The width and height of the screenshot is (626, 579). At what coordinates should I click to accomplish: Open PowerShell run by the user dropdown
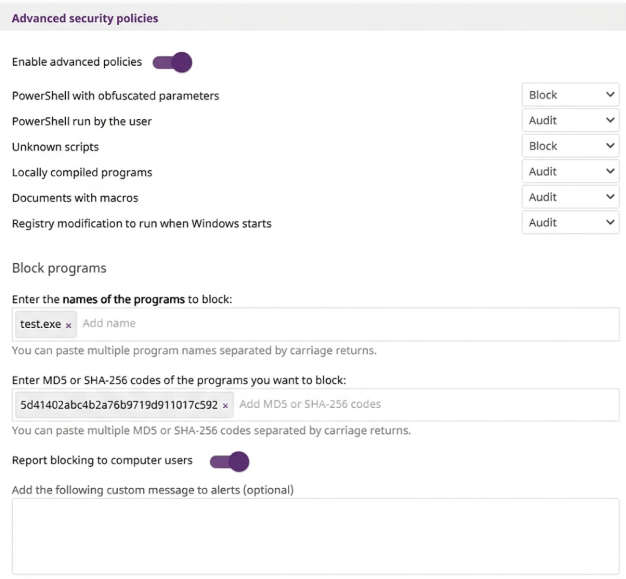tap(570, 121)
